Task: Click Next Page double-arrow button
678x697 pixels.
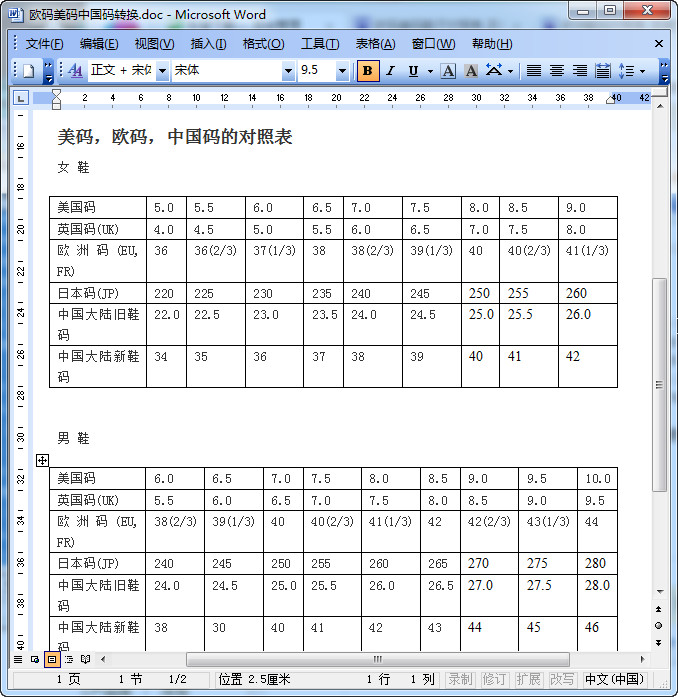Action: [x=659, y=643]
